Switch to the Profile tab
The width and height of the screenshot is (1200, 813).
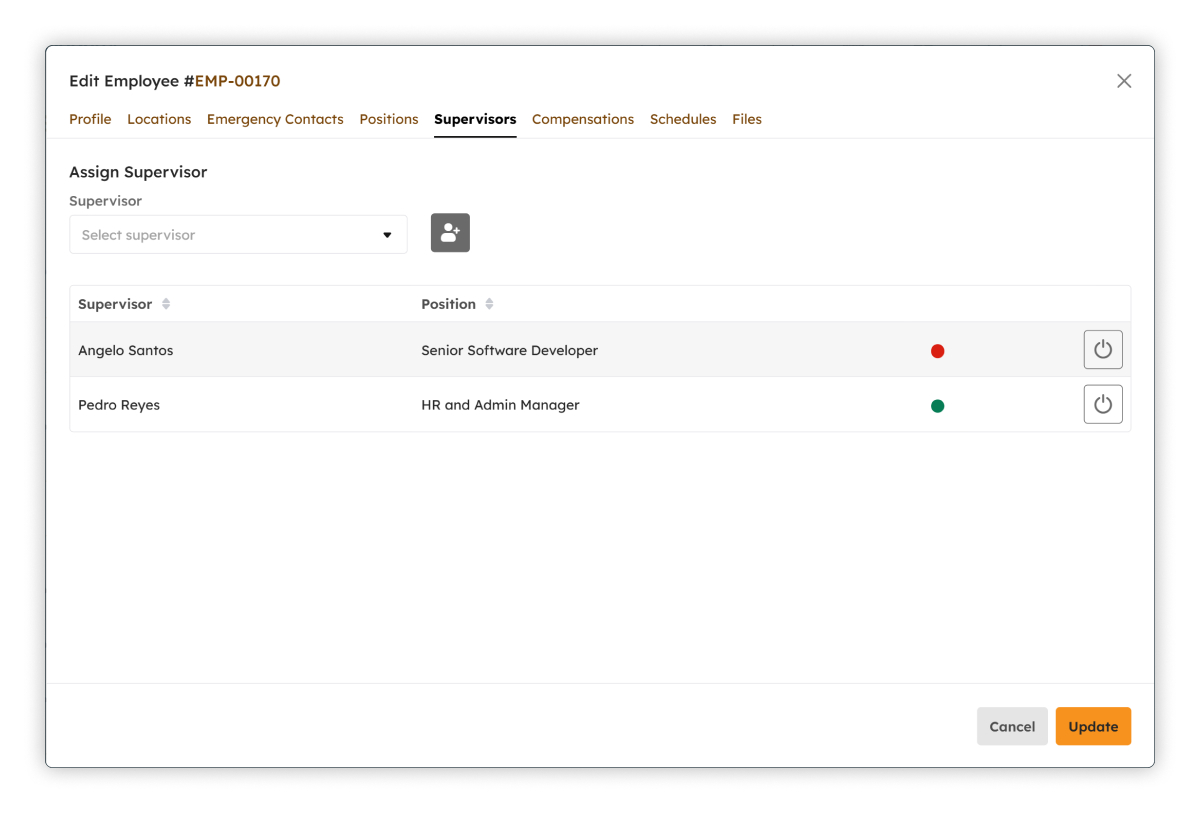coord(90,119)
